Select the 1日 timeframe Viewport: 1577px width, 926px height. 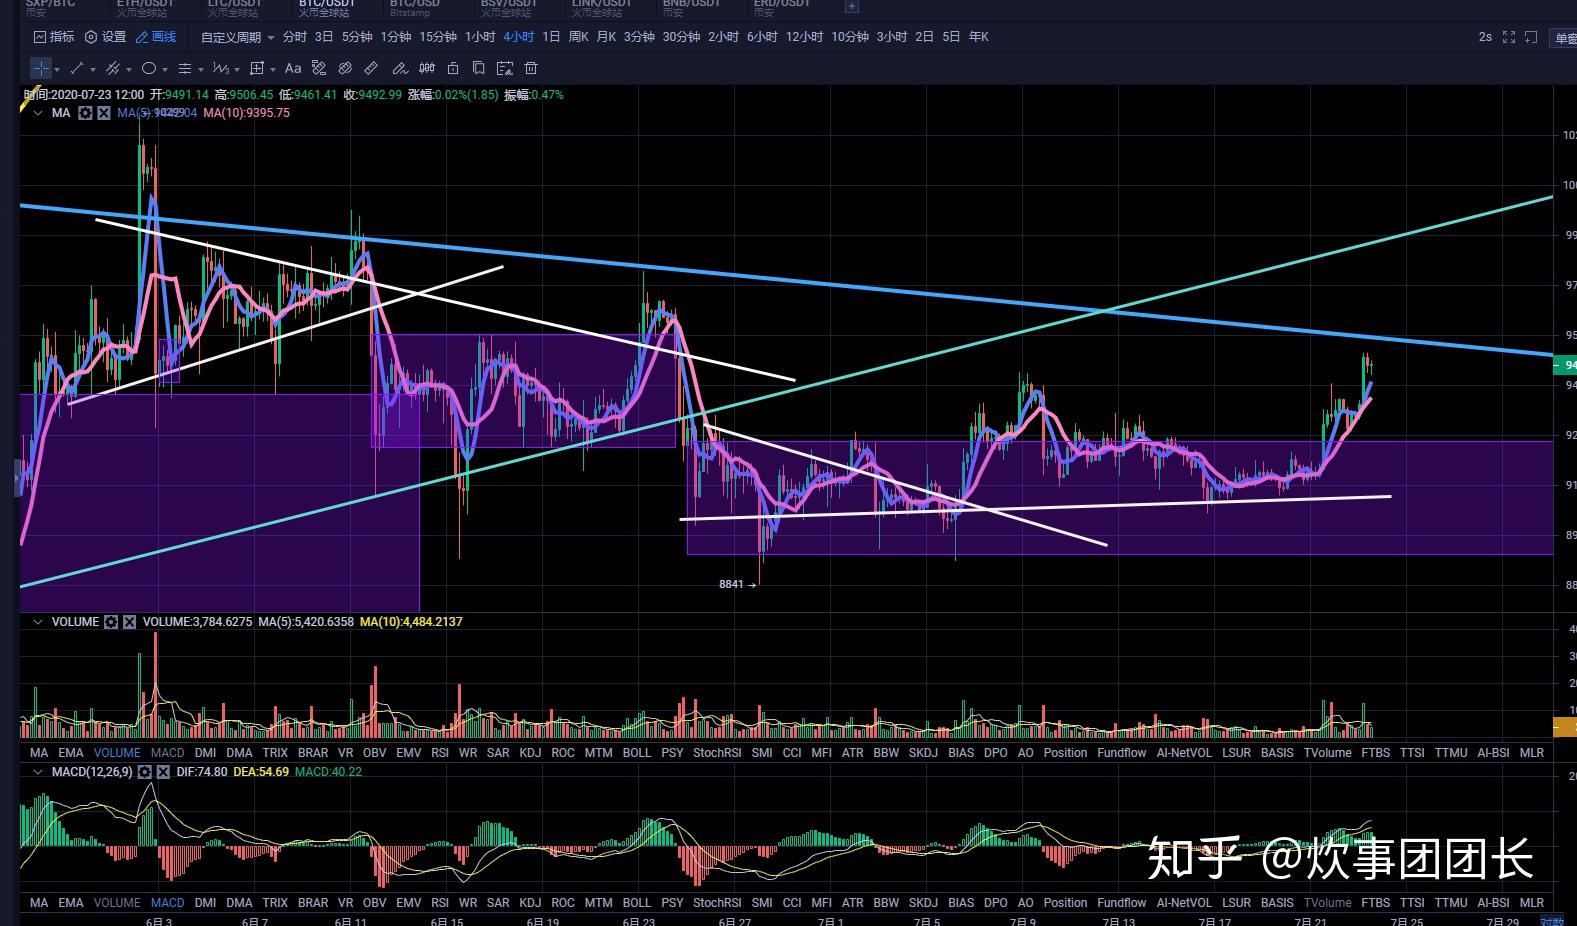point(551,37)
